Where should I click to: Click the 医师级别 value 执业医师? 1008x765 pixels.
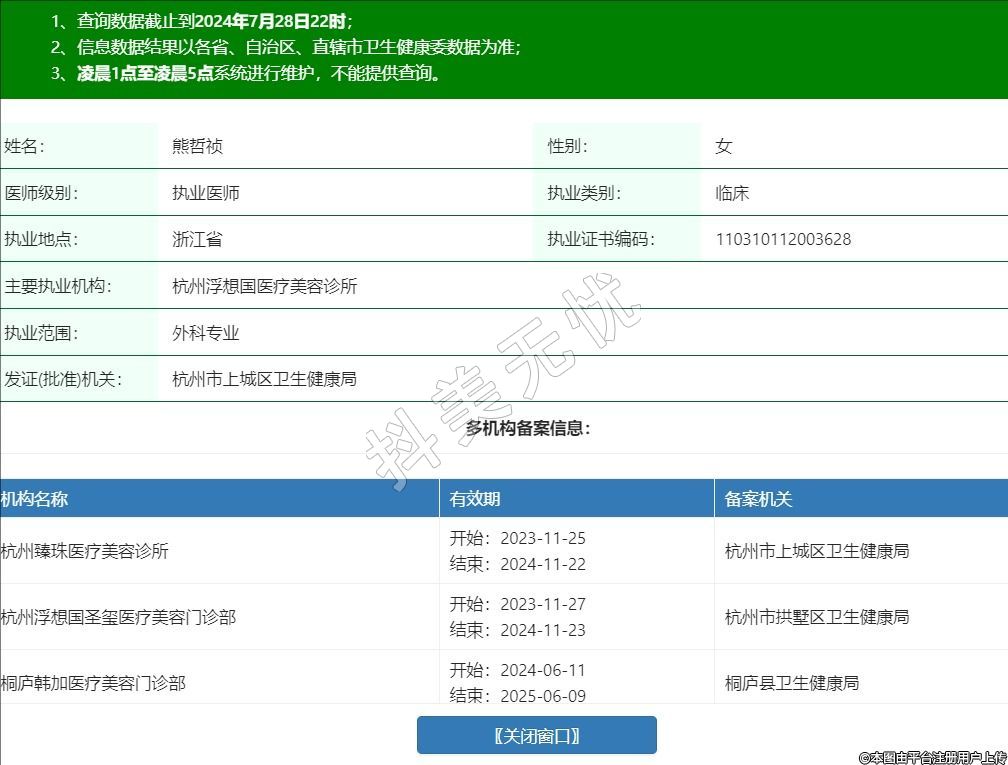click(x=206, y=193)
